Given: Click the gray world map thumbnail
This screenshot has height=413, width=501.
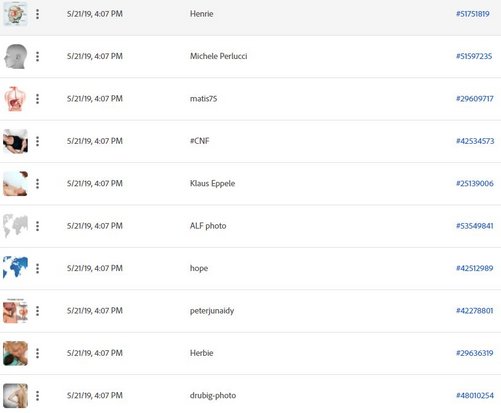Looking at the screenshot, I should (15, 226).
